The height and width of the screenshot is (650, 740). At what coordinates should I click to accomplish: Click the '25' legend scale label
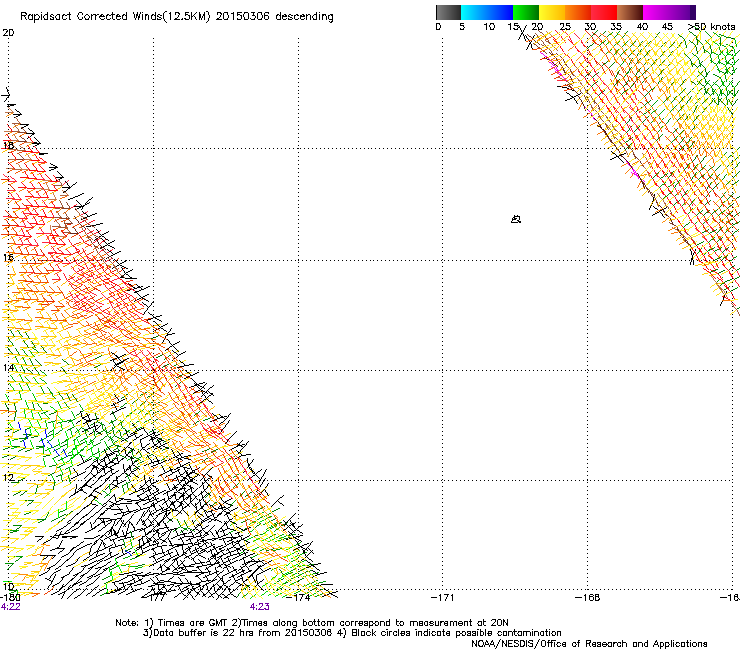(x=565, y=27)
